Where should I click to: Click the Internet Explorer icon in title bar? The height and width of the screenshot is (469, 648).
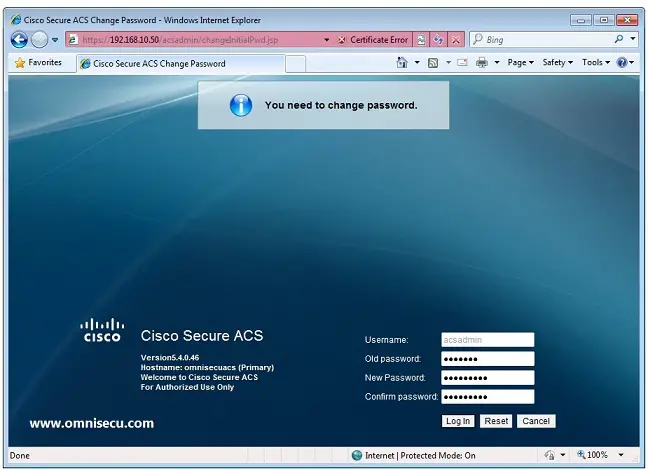point(16,20)
